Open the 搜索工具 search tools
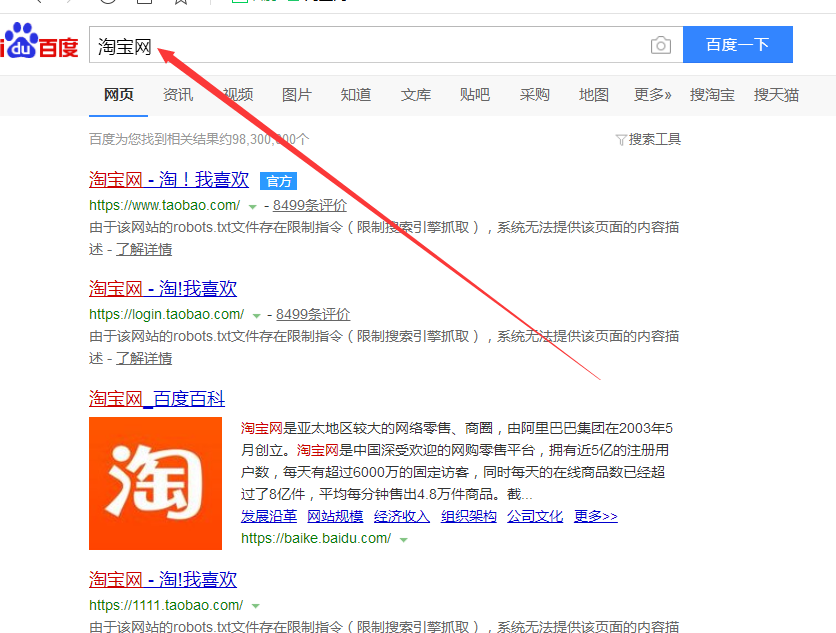The image size is (836, 633). [655, 139]
